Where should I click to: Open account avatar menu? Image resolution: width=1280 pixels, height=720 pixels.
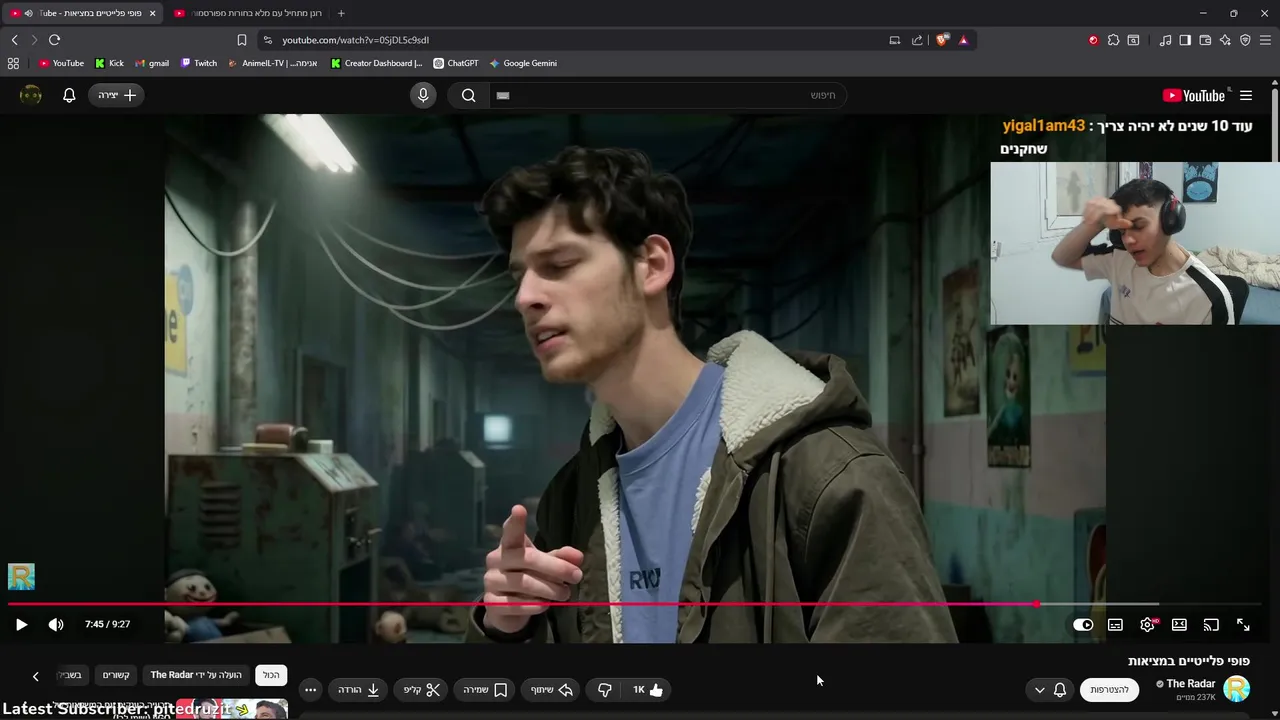[31, 95]
